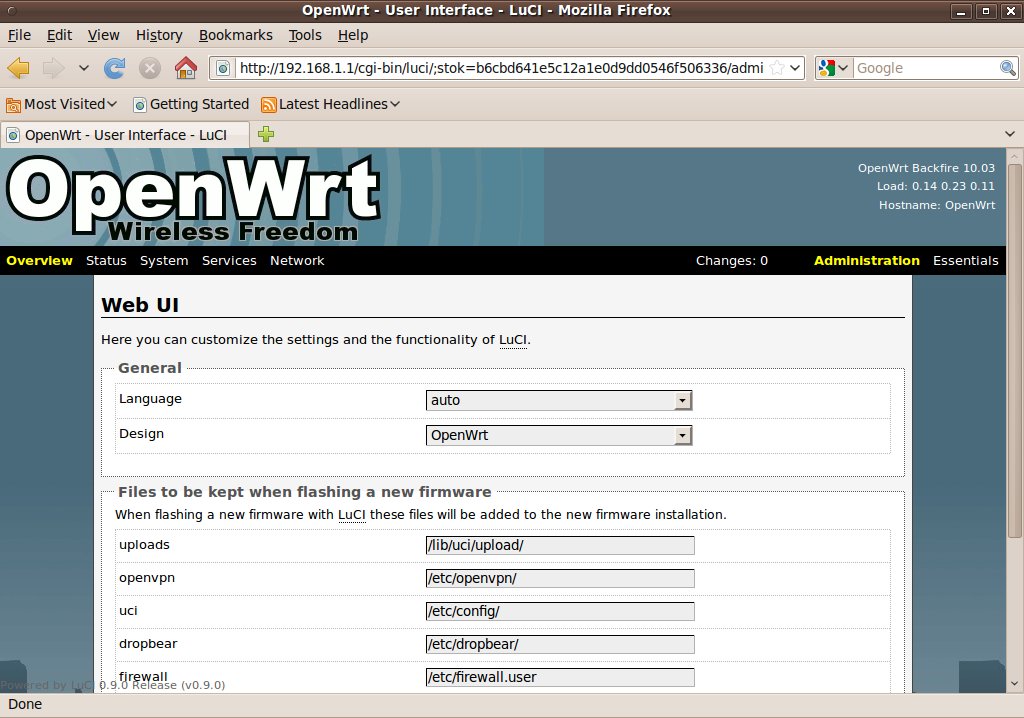1024x718 pixels.
Task: Open the Bookmarks menu
Action: click(235, 35)
